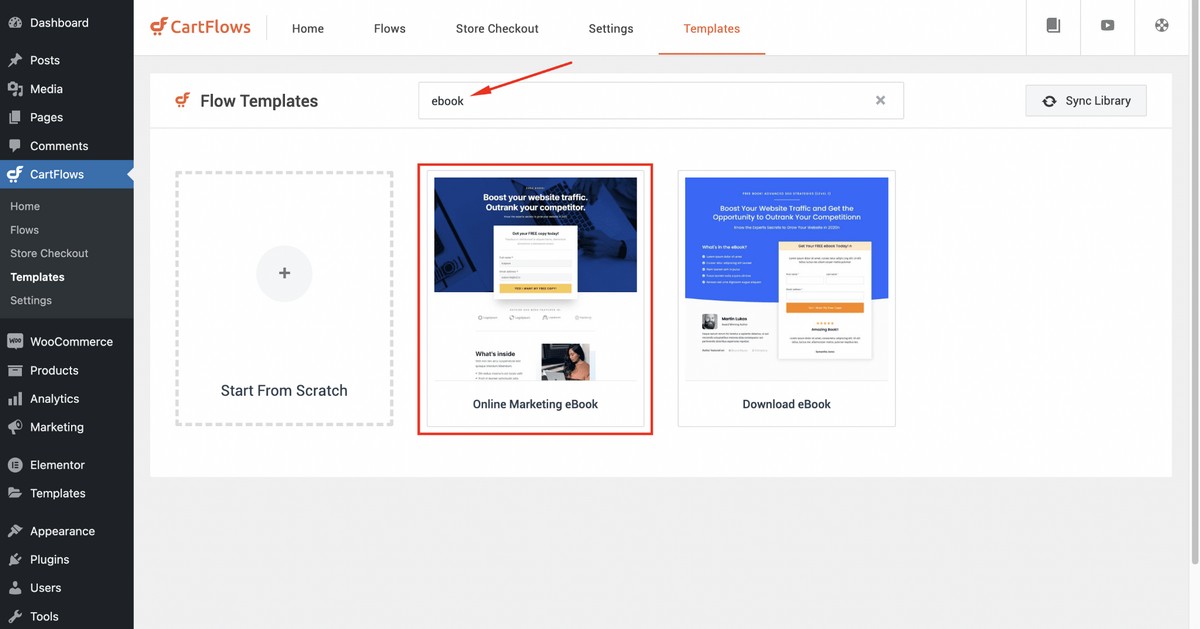
Task: Click the plus icon to start from scratch
Action: (284, 273)
